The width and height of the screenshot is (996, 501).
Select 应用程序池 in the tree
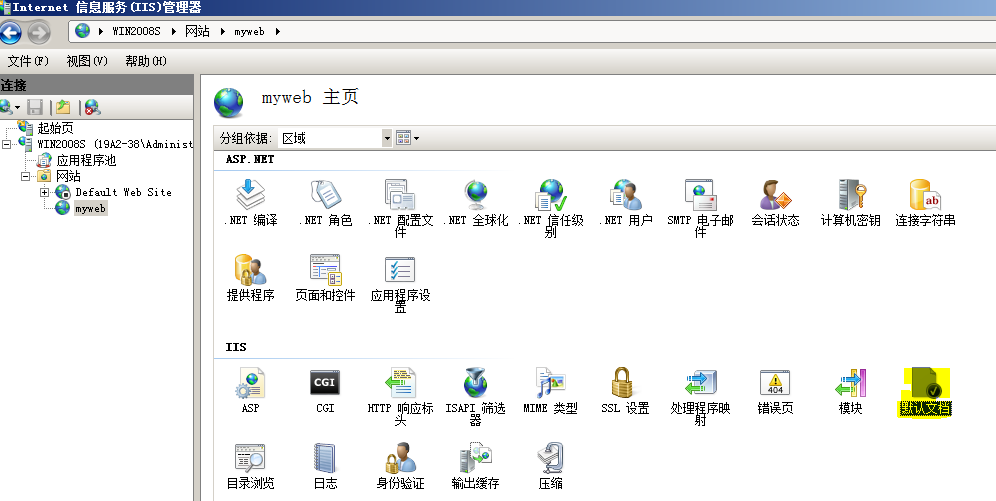click(x=86, y=160)
